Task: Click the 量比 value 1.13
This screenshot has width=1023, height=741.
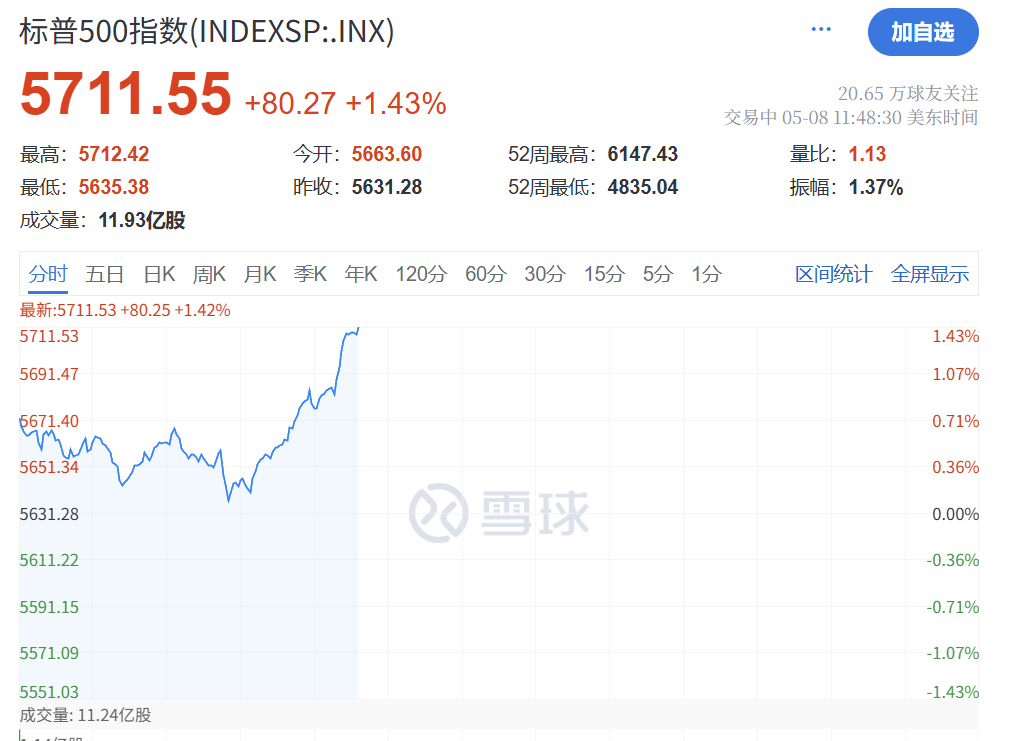Action: (x=867, y=154)
